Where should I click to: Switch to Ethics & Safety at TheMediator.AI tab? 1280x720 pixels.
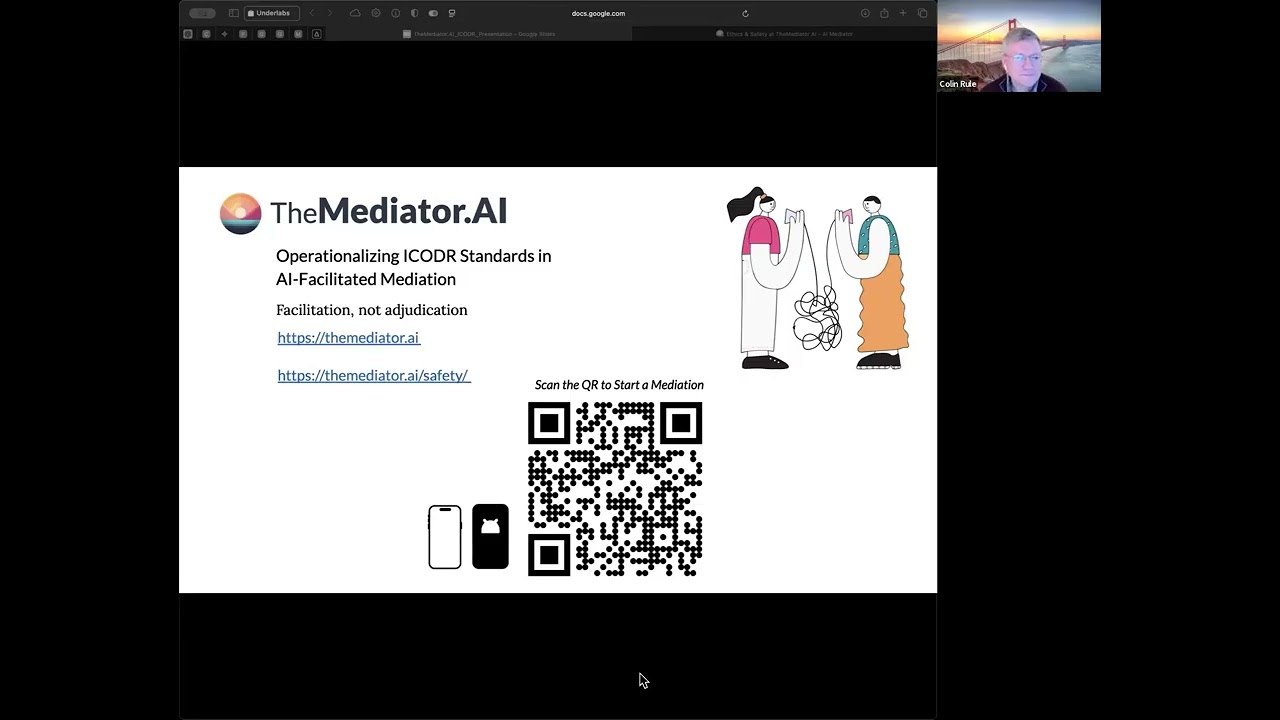point(784,33)
